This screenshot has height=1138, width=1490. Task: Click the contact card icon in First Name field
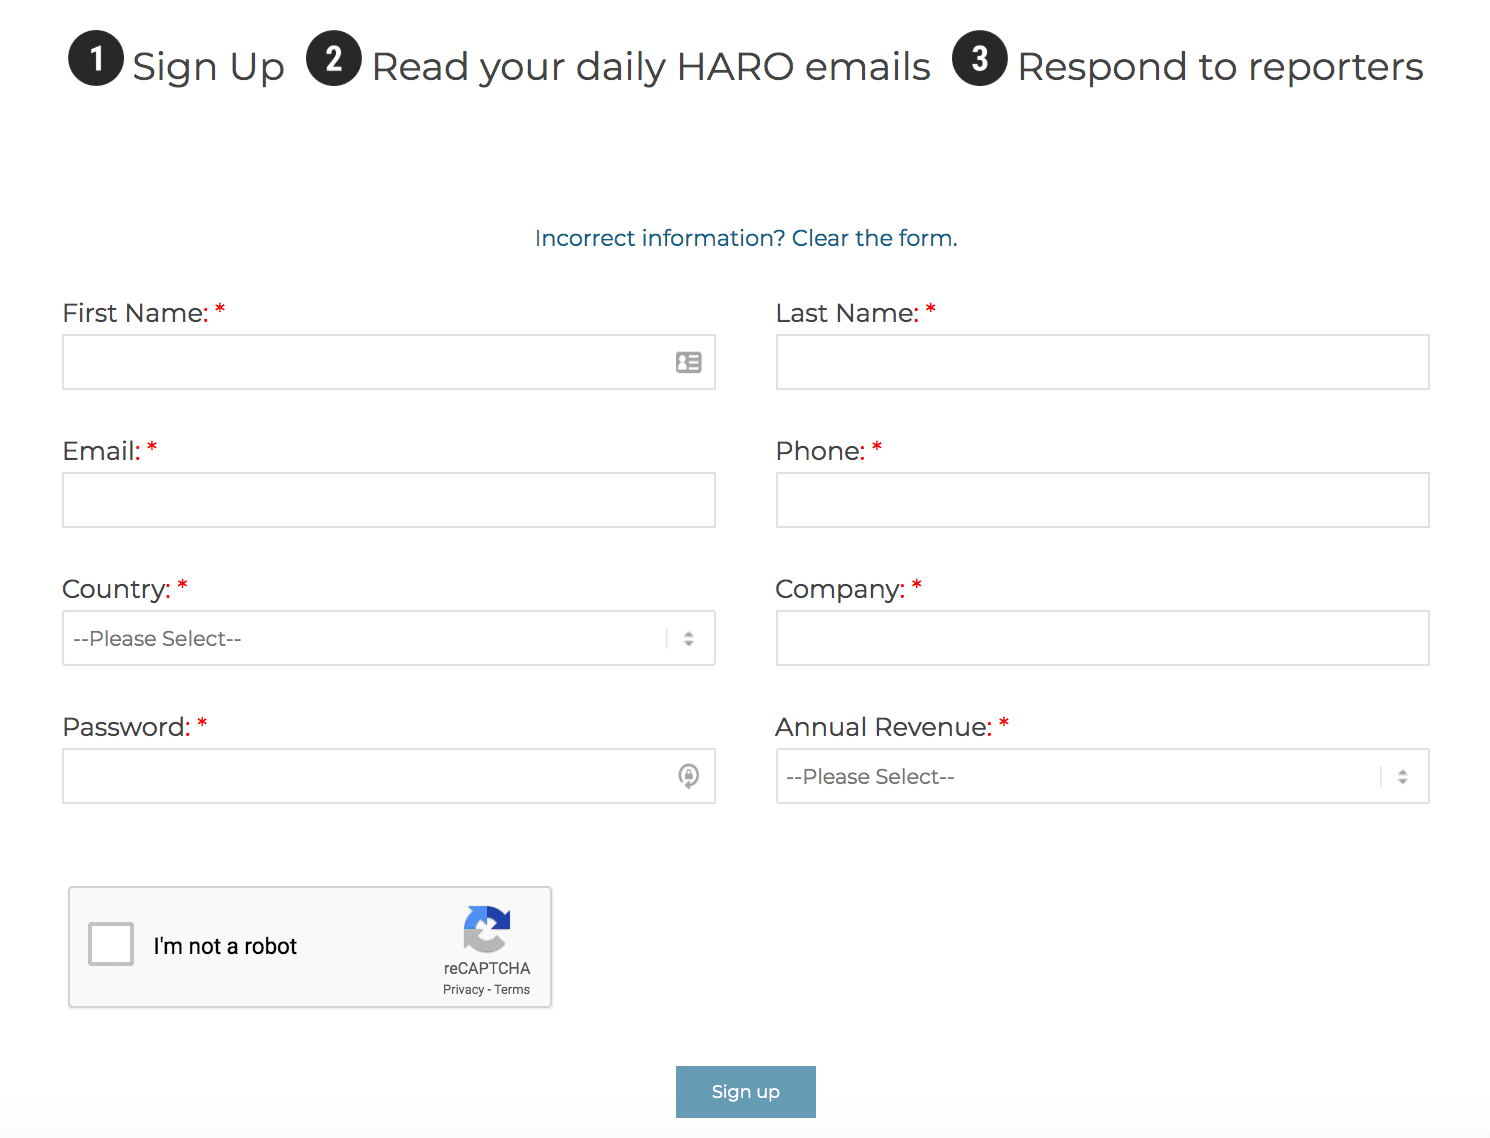(x=689, y=362)
